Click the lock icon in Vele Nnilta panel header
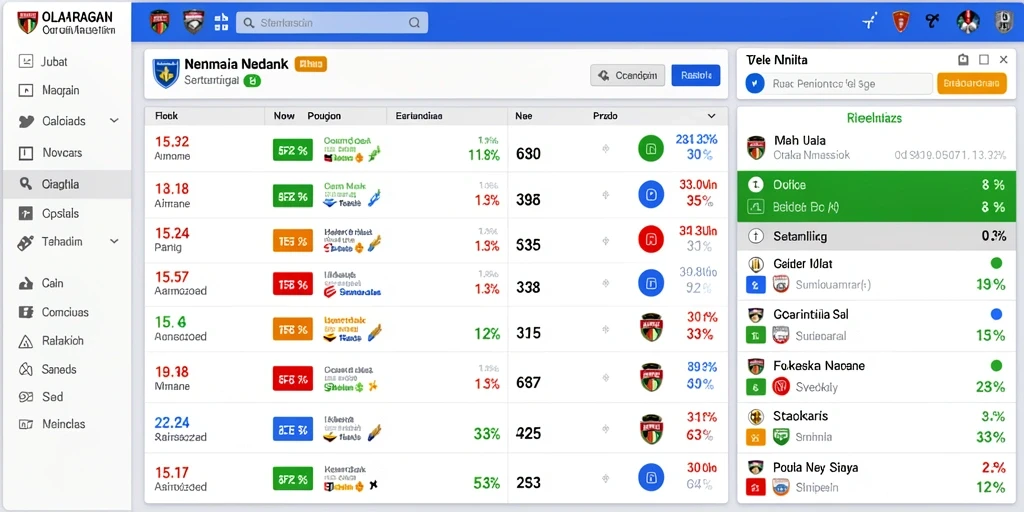The height and width of the screenshot is (512, 1024). [x=963, y=59]
